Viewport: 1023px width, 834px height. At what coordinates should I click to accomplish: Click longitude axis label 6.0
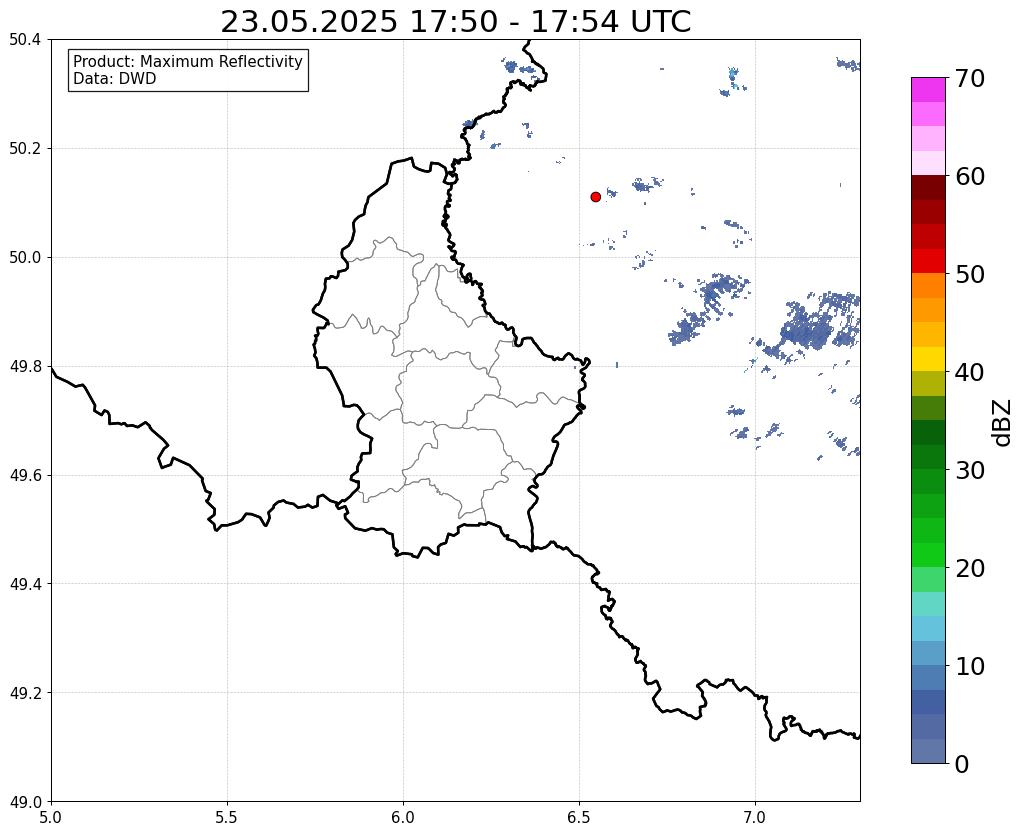(403, 817)
